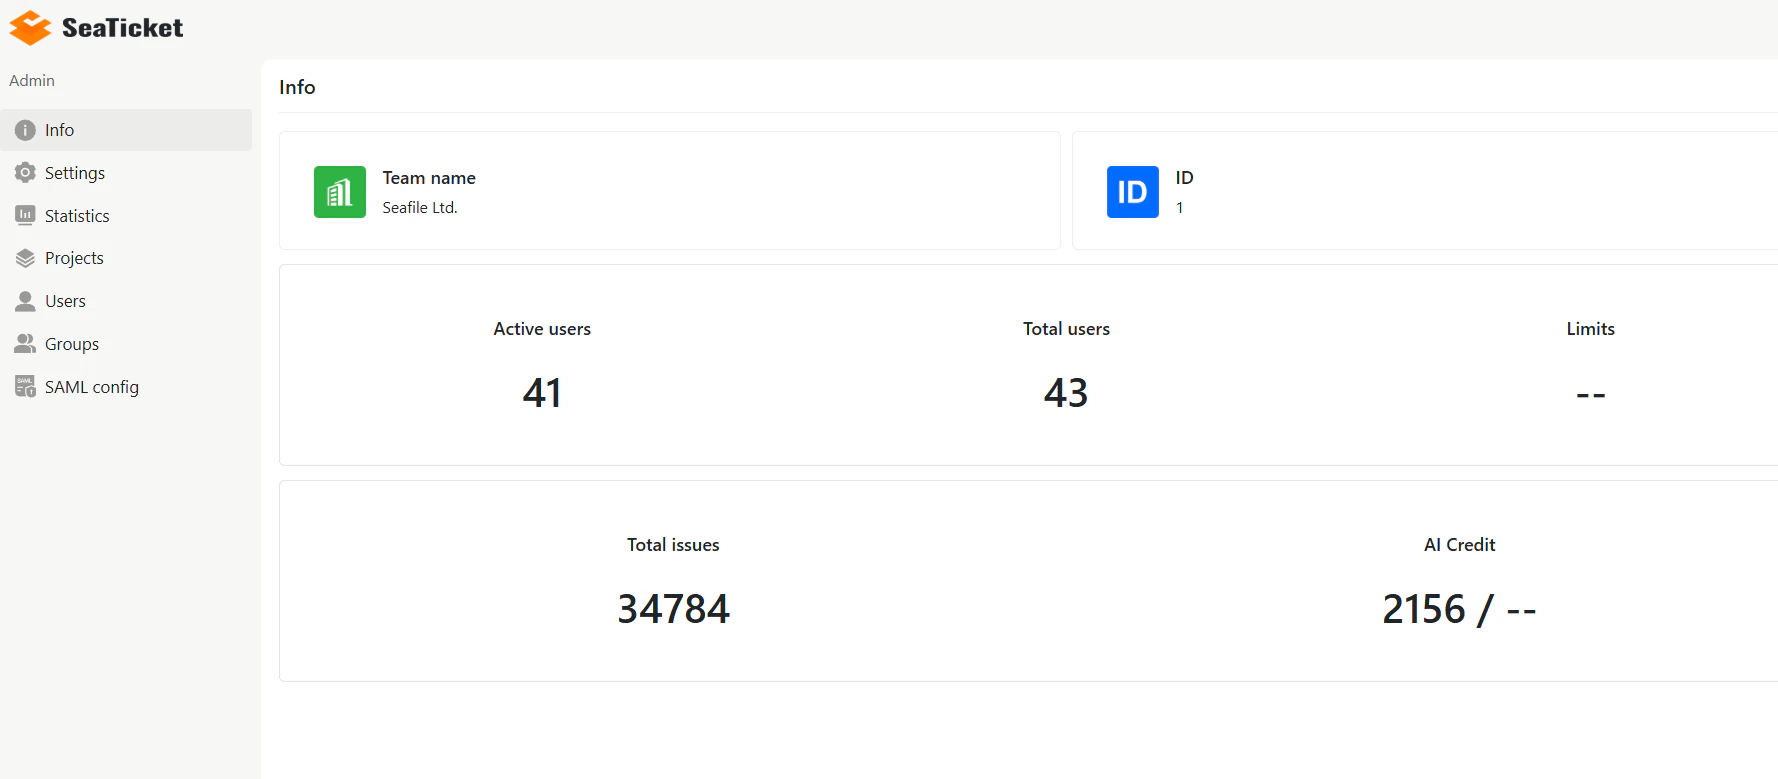The width and height of the screenshot is (1778, 779).
Task: Click the ID value 1
Action: pyautogui.click(x=1180, y=208)
